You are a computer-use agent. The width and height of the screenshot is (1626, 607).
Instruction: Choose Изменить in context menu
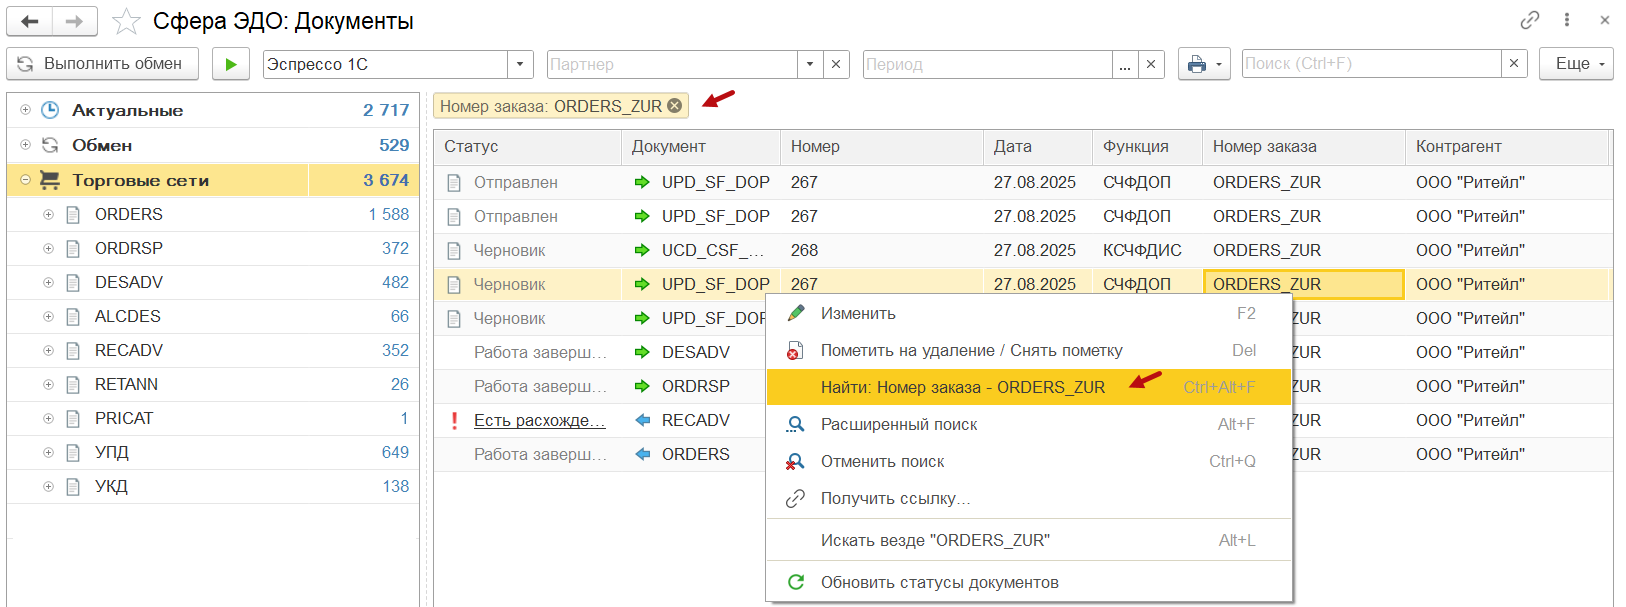coord(1029,313)
